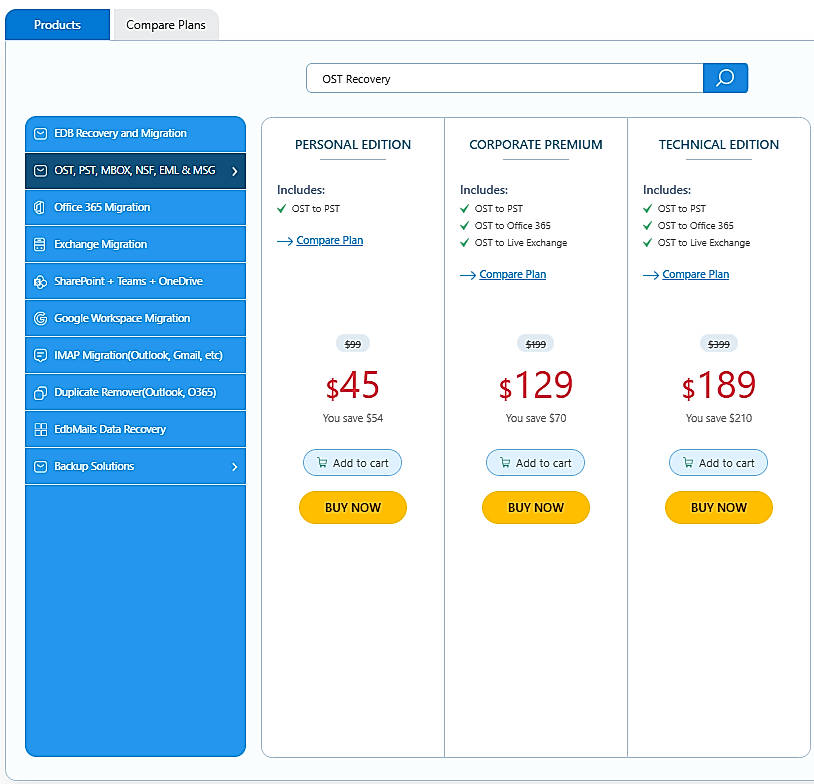Open Office 365 Migration category
This screenshot has width=814, height=784.
135,207
